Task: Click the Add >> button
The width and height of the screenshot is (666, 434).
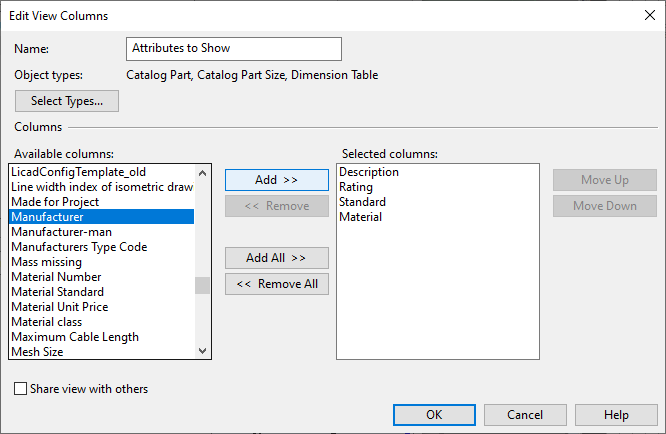Action: pyautogui.click(x=276, y=180)
